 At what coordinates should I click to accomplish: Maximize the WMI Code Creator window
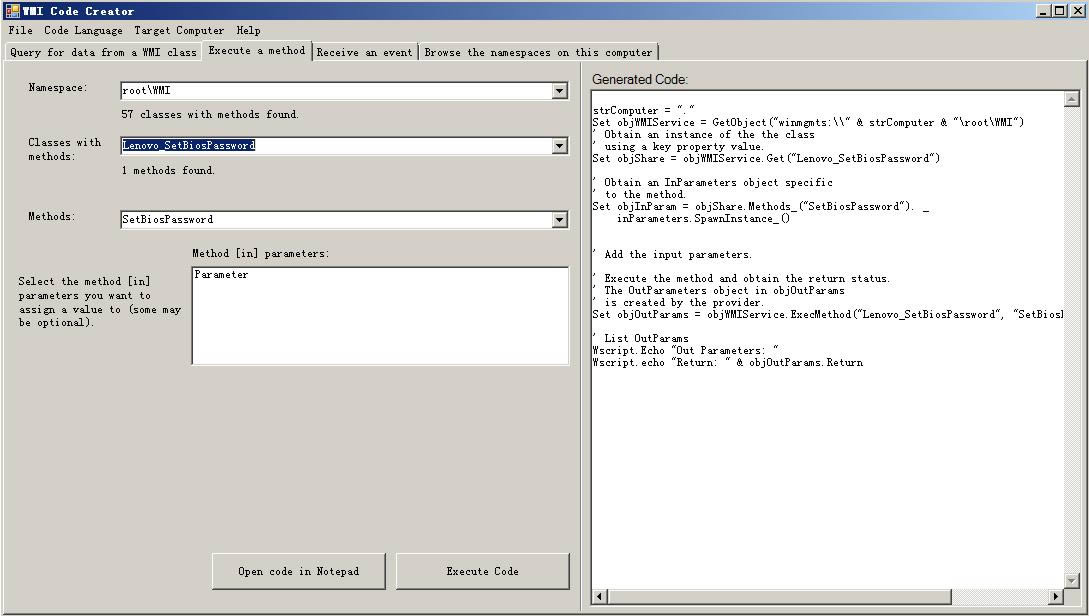click(x=1059, y=10)
